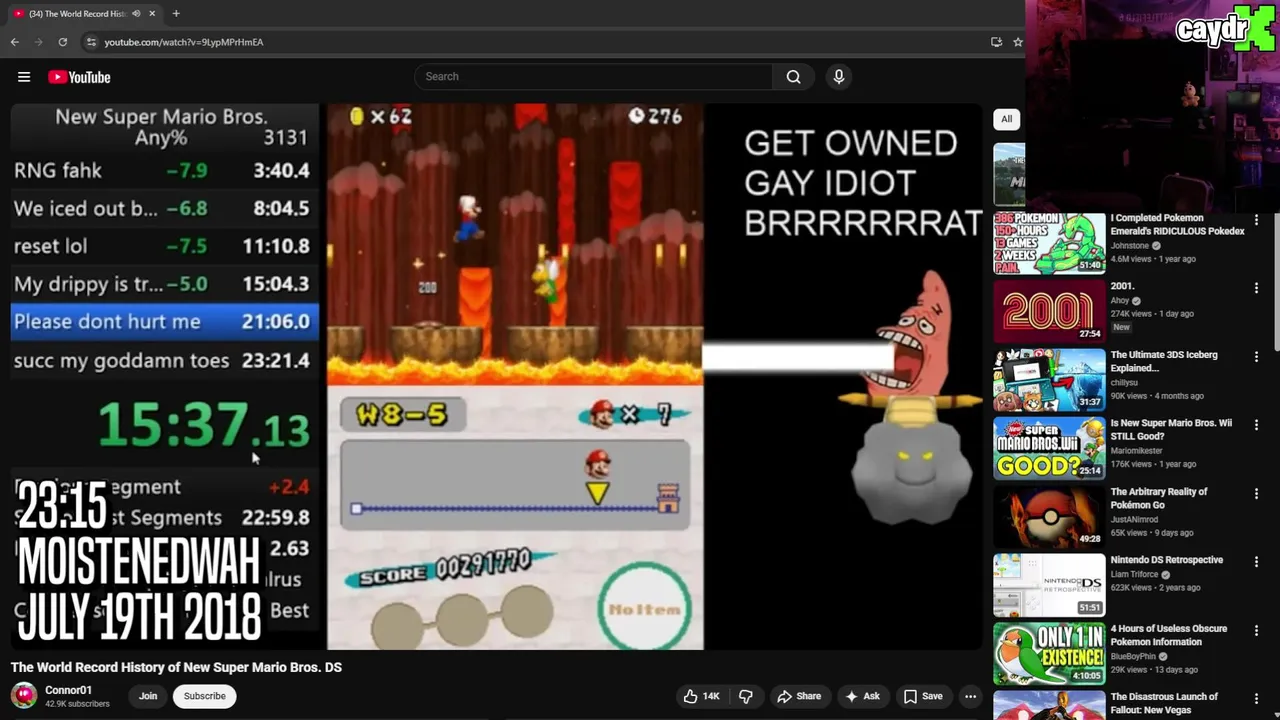Open title 'The Arbitrary Reality of Pokémon Go'
Screen dimensions: 1280x720
[x=1159, y=498]
